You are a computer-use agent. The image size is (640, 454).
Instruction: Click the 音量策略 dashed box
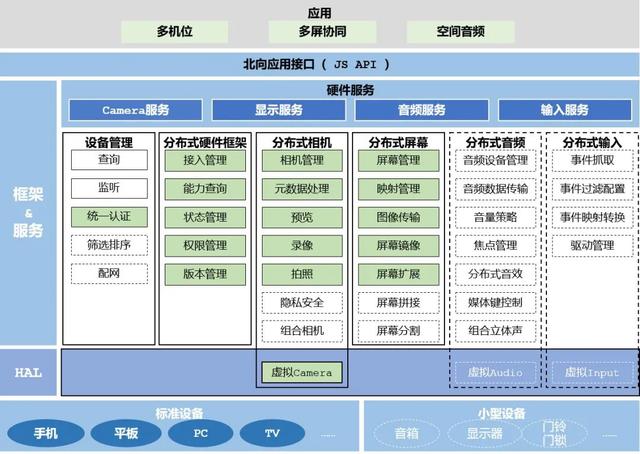click(x=496, y=217)
